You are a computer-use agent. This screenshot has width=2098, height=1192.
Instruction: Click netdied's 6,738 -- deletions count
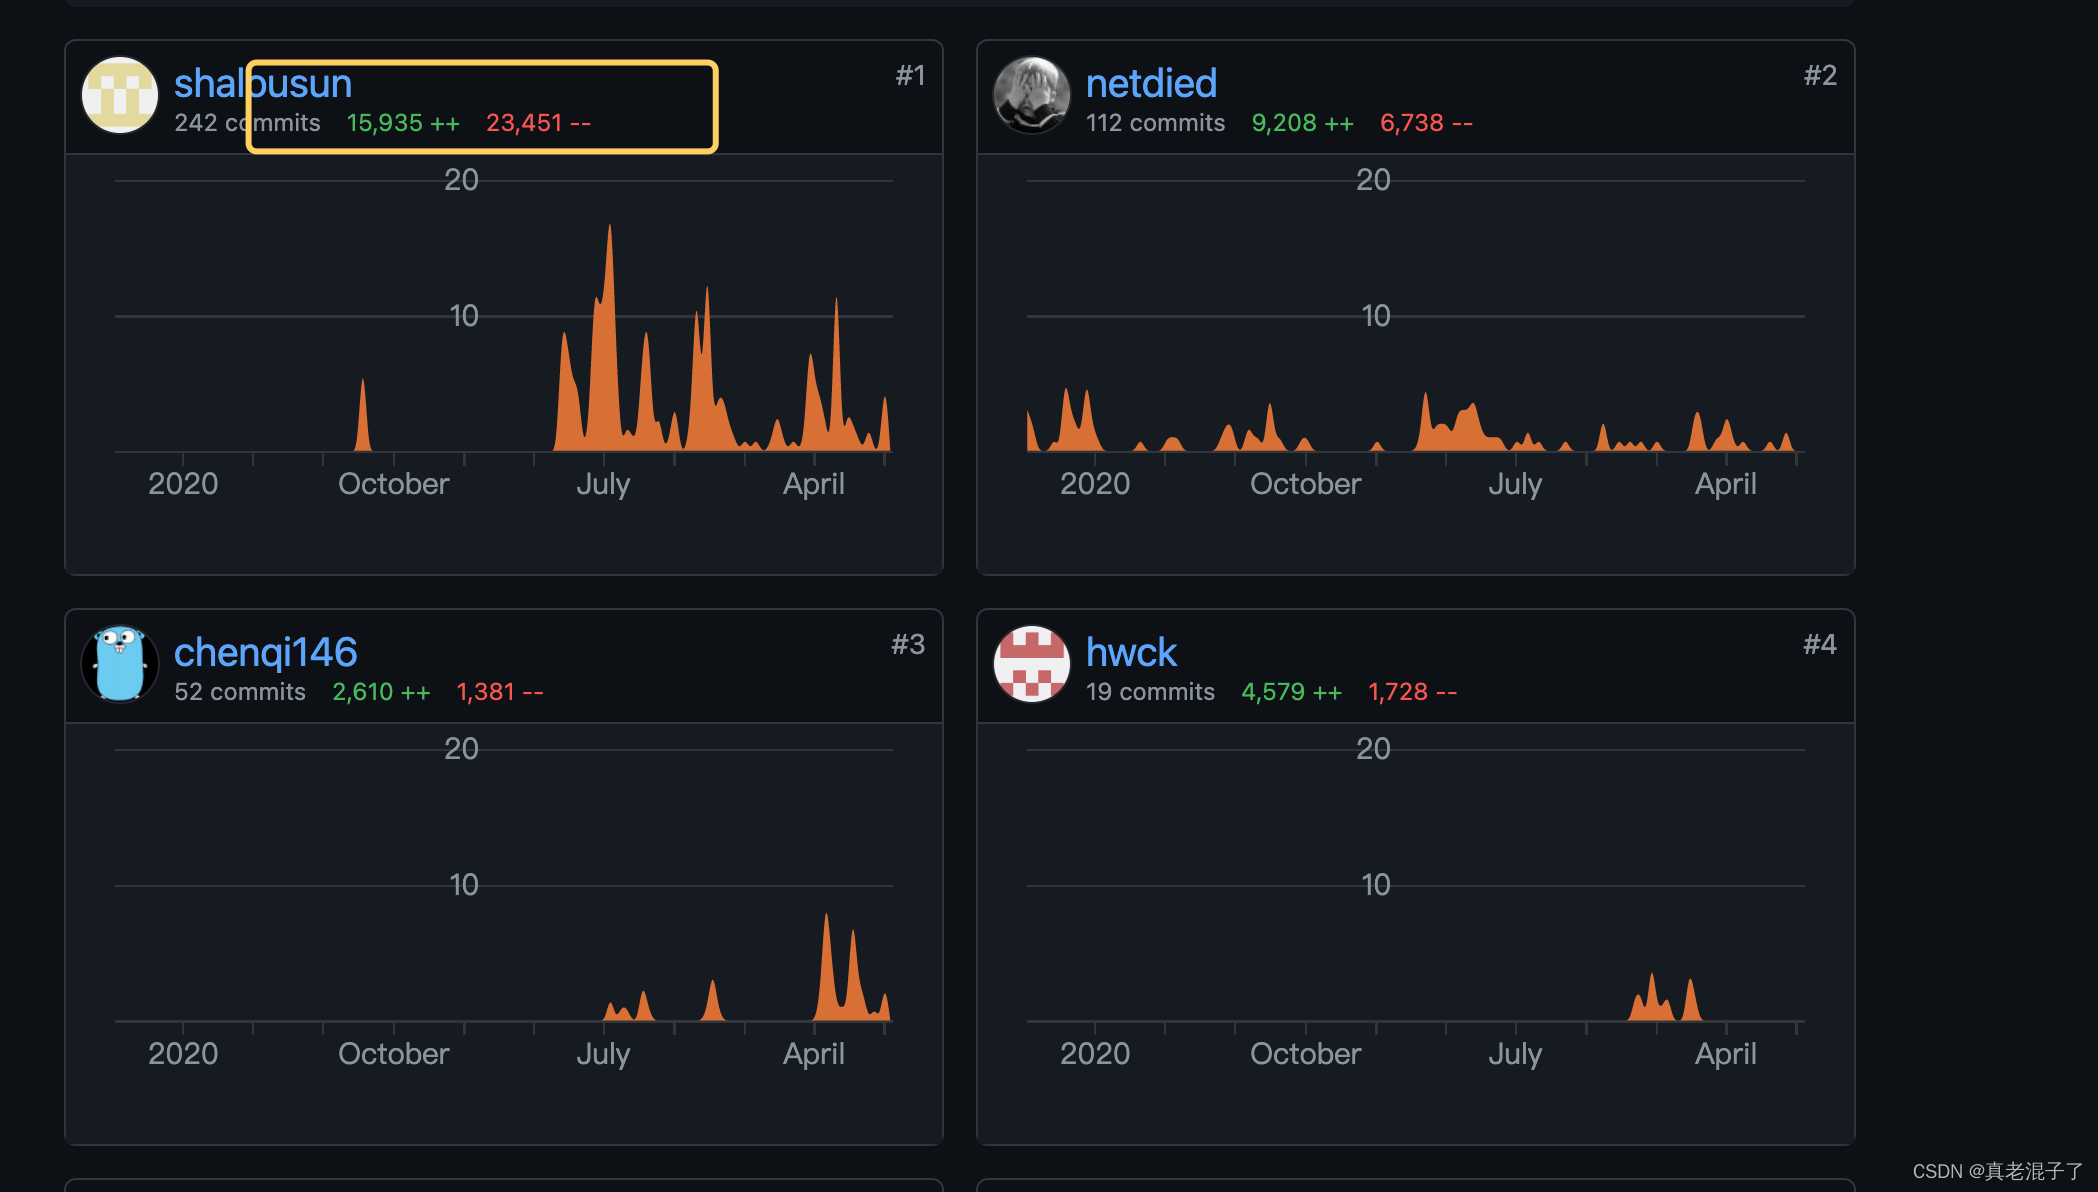1426,123
